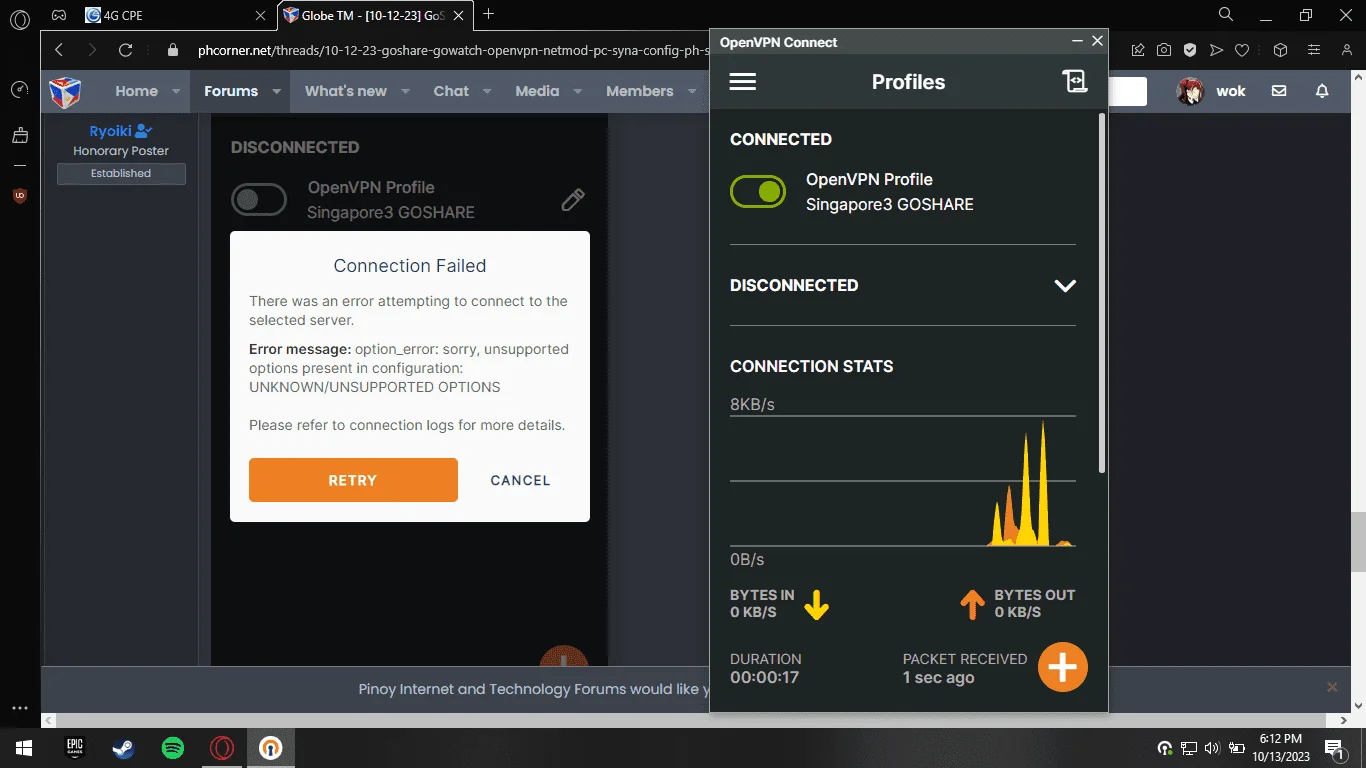Expand the What's new dropdown arrow

tap(405, 91)
